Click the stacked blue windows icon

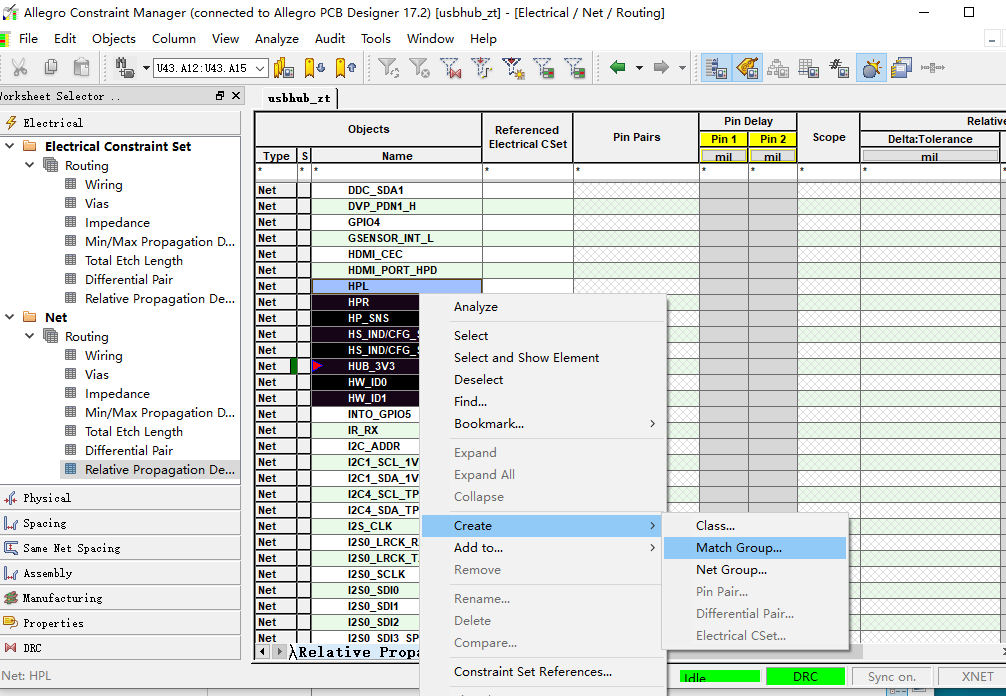tap(901, 67)
